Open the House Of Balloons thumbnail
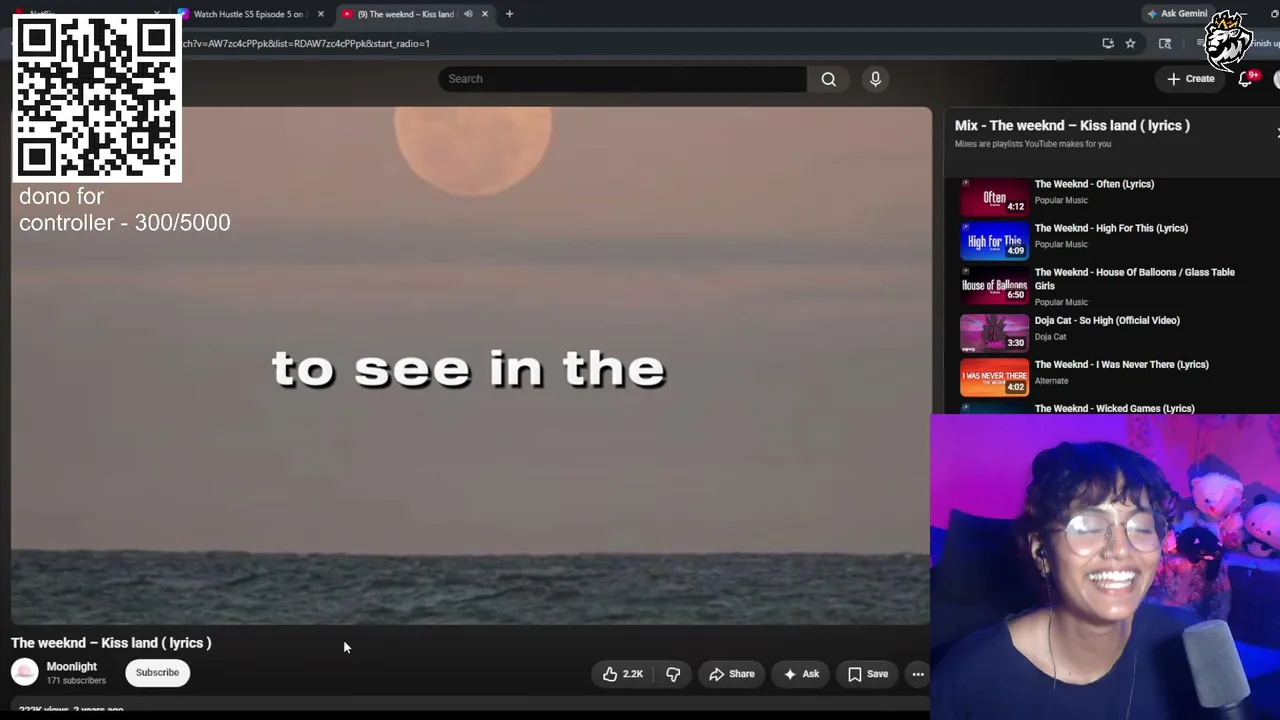The width and height of the screenshot is (1280, 720). (994, 286)
